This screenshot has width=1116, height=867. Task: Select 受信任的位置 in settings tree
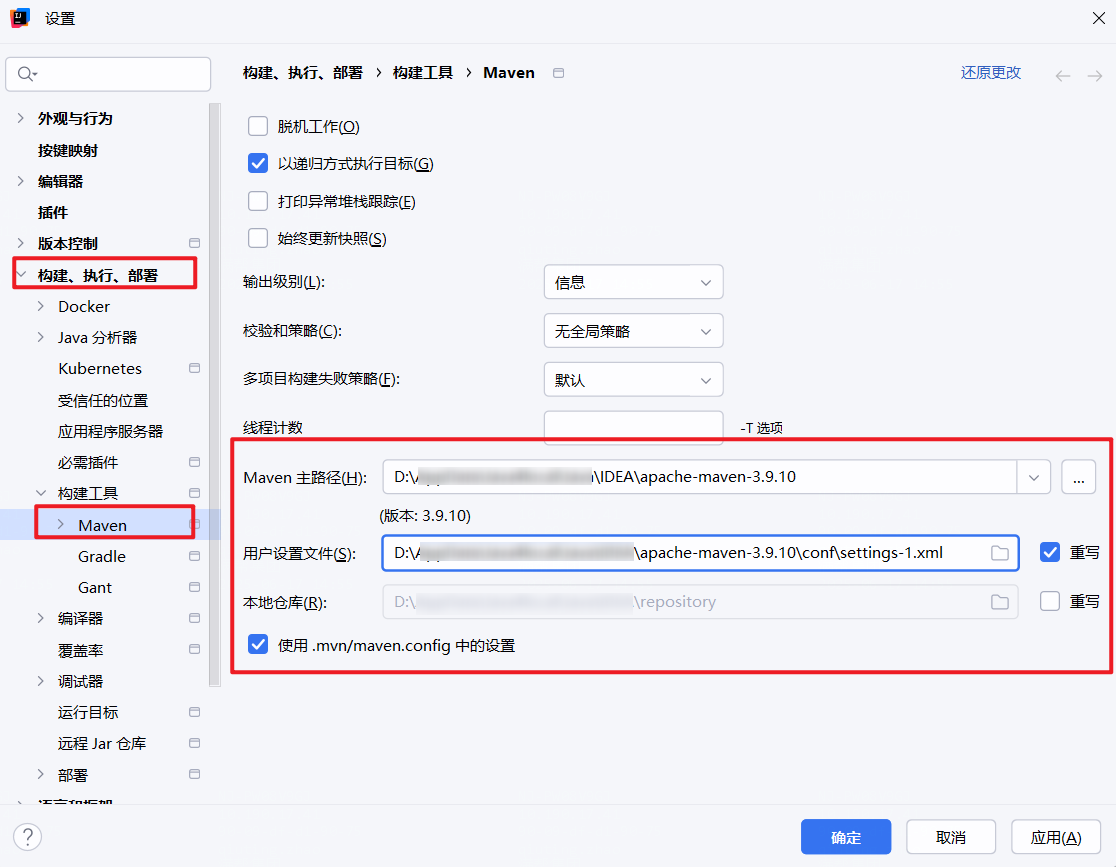[x=103, y=400]
